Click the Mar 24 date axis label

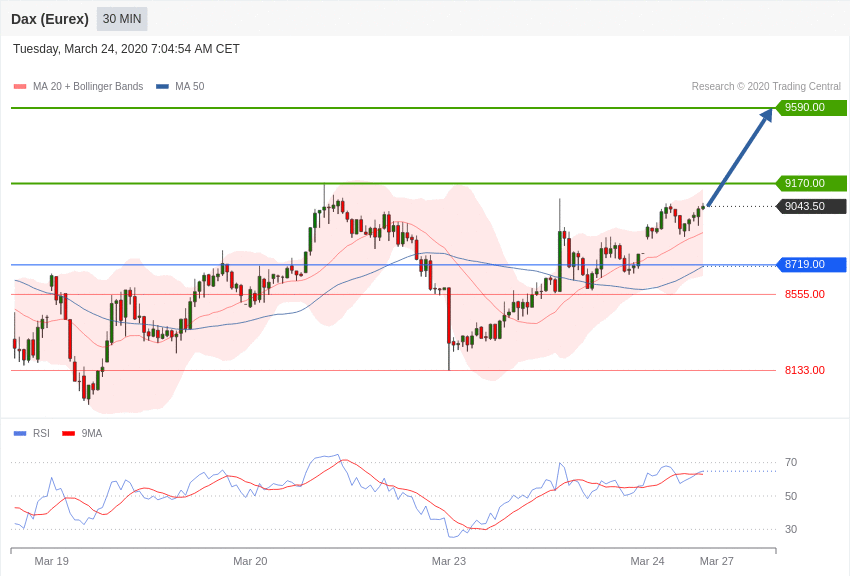coord(647,561)
